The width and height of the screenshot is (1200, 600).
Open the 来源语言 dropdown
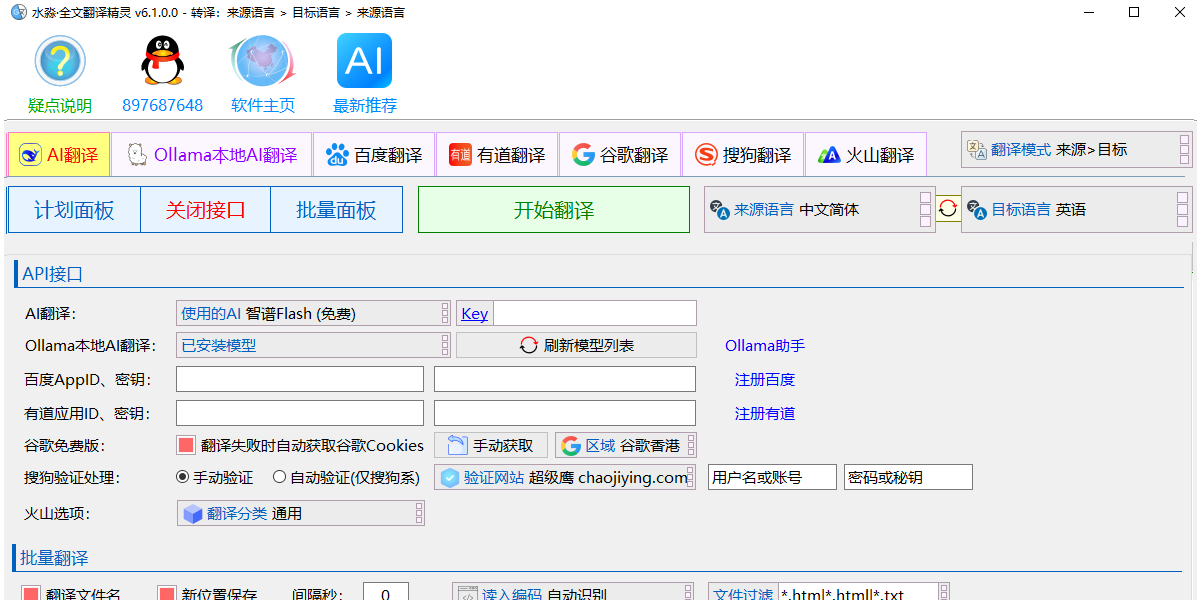[x=817, y=209]
